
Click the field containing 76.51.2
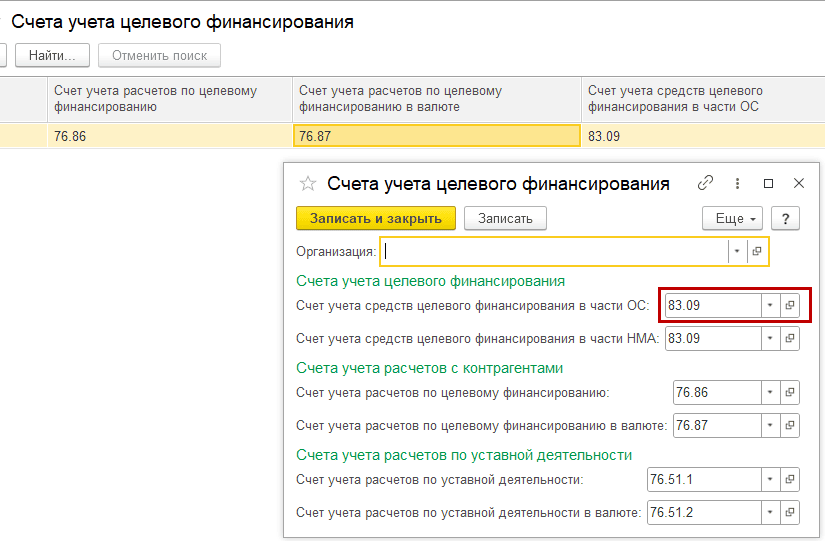[705, 512]
